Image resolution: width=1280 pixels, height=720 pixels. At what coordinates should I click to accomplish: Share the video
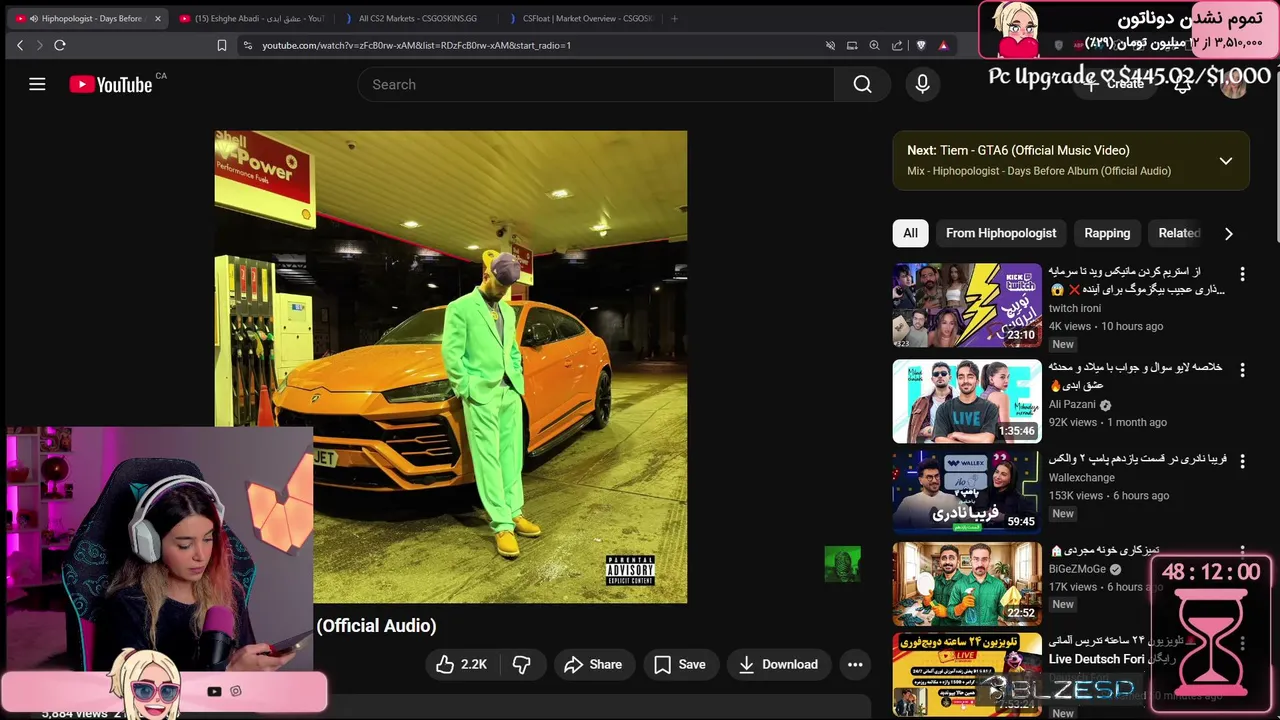(593, 664)
